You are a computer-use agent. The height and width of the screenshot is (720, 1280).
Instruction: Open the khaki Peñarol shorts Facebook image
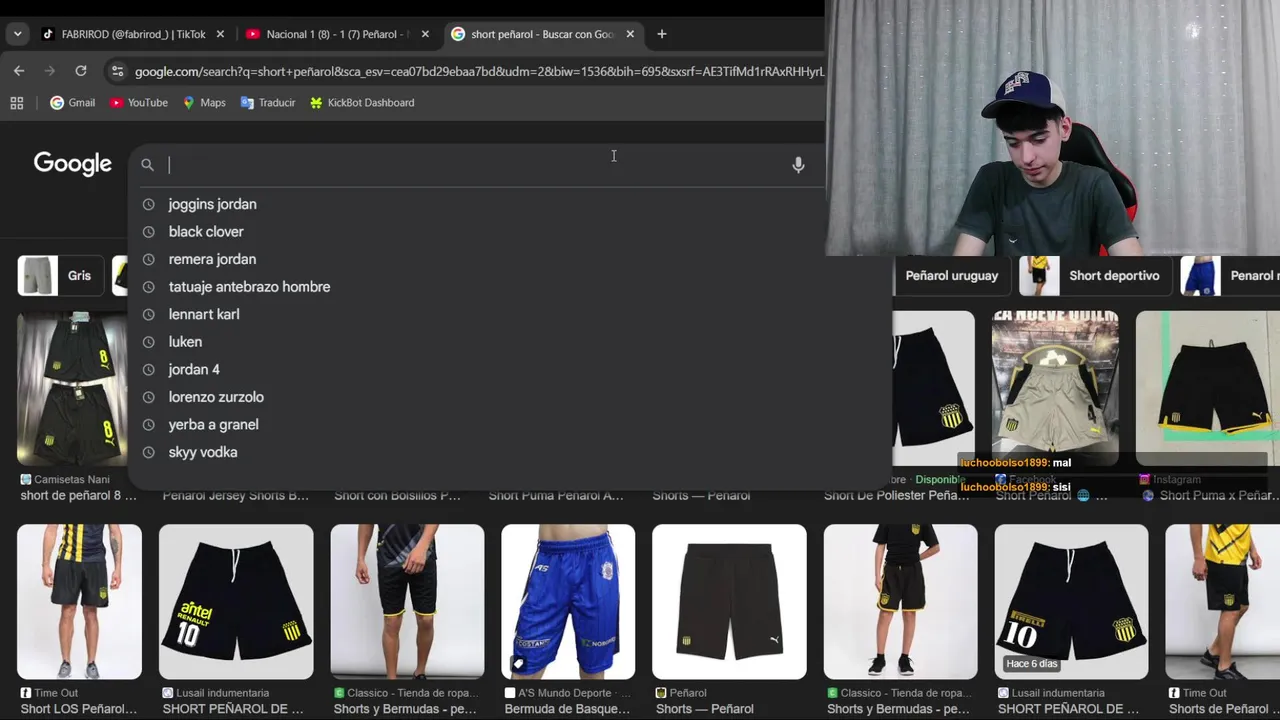tap(1055, 388)
